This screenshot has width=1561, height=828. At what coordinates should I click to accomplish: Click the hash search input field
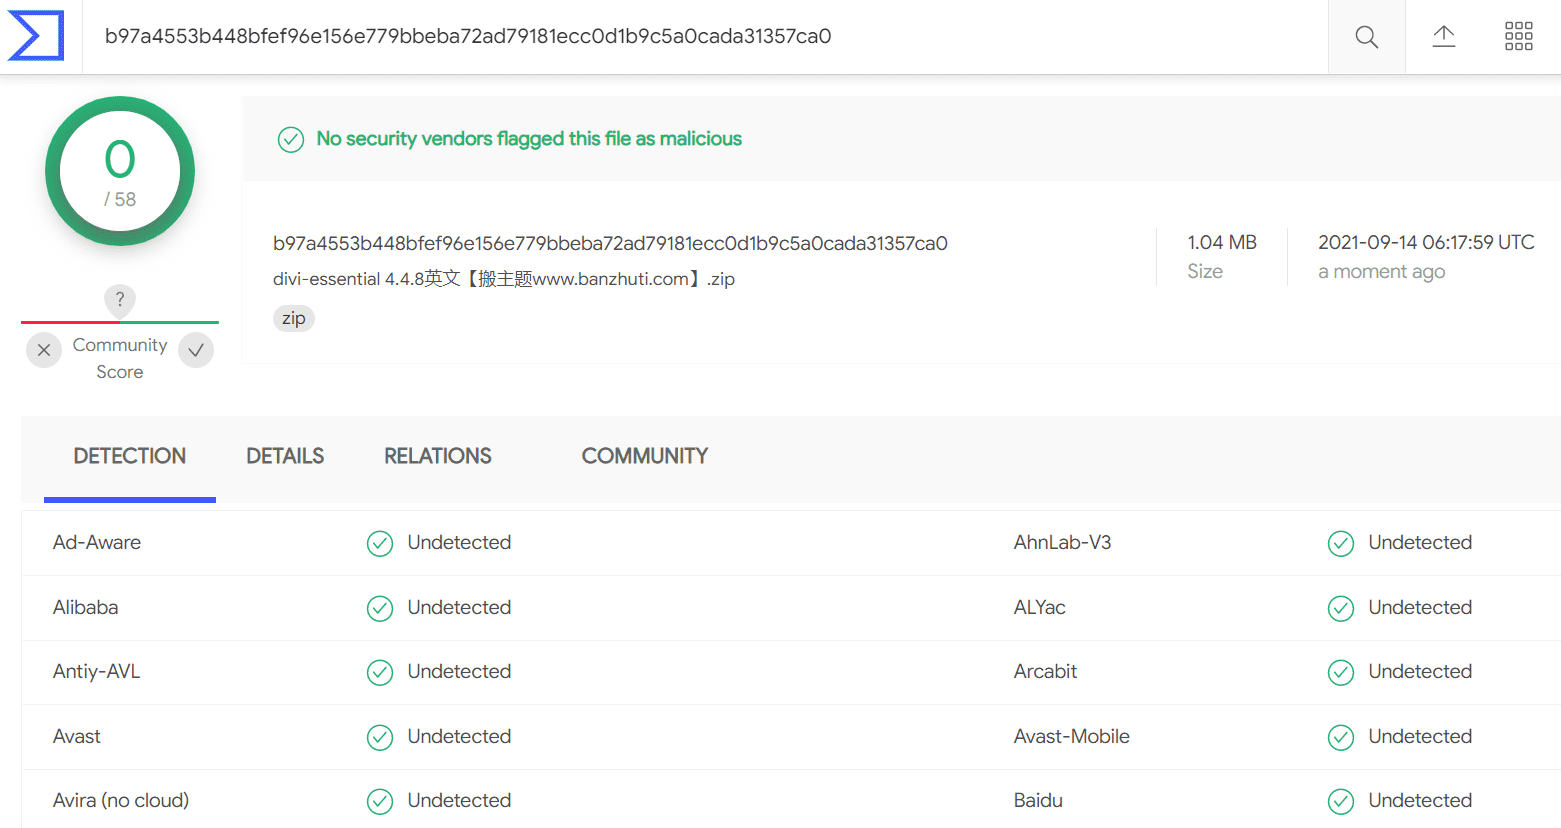(x=705, y=36)
